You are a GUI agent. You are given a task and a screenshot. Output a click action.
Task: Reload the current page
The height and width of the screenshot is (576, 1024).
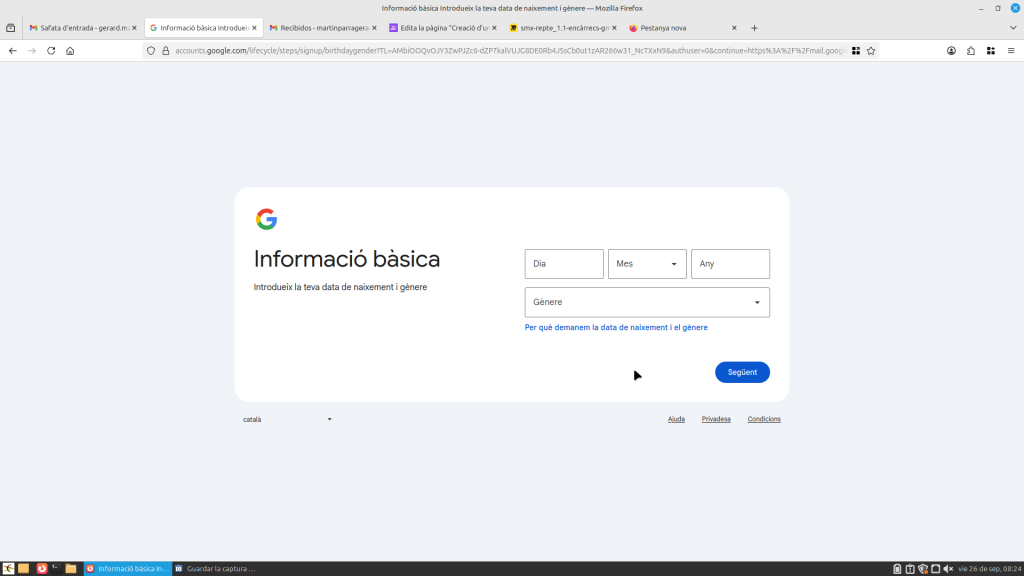[x=51, y=50]
